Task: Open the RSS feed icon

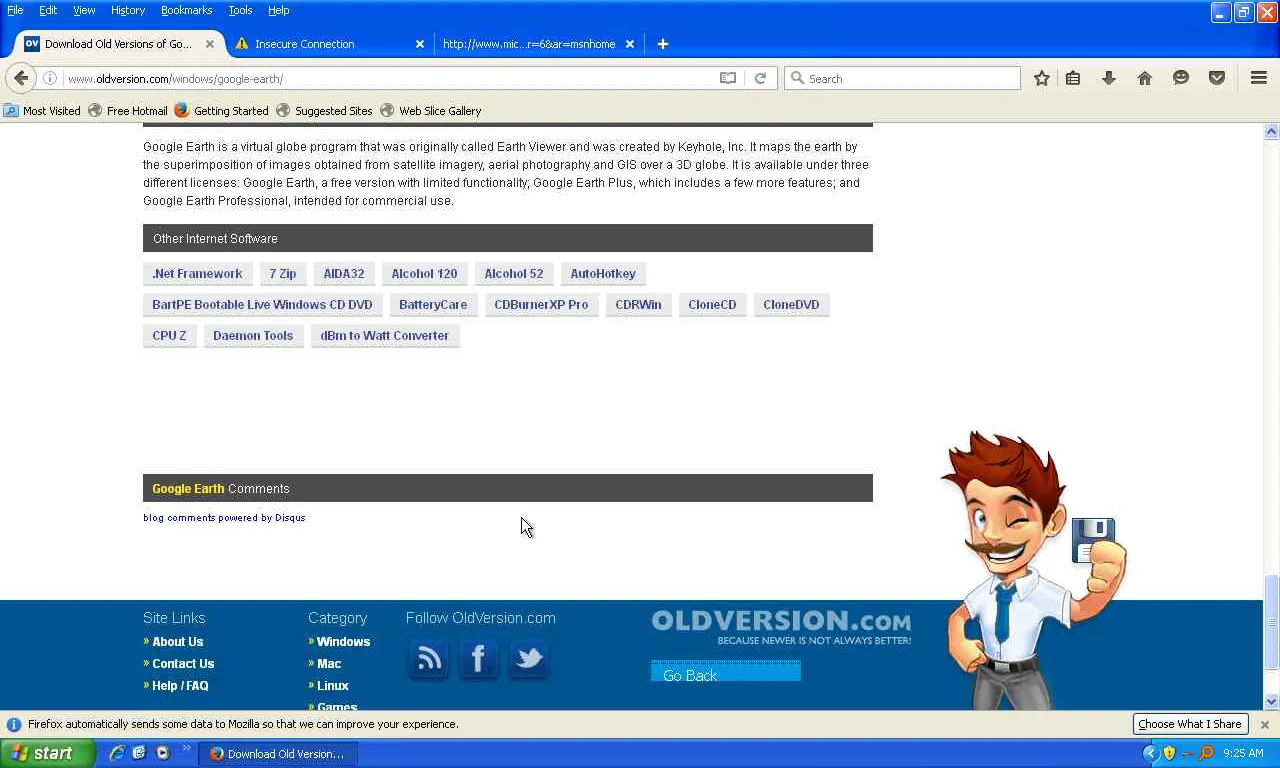Action: pyautogui.click(x=429, y=659)
